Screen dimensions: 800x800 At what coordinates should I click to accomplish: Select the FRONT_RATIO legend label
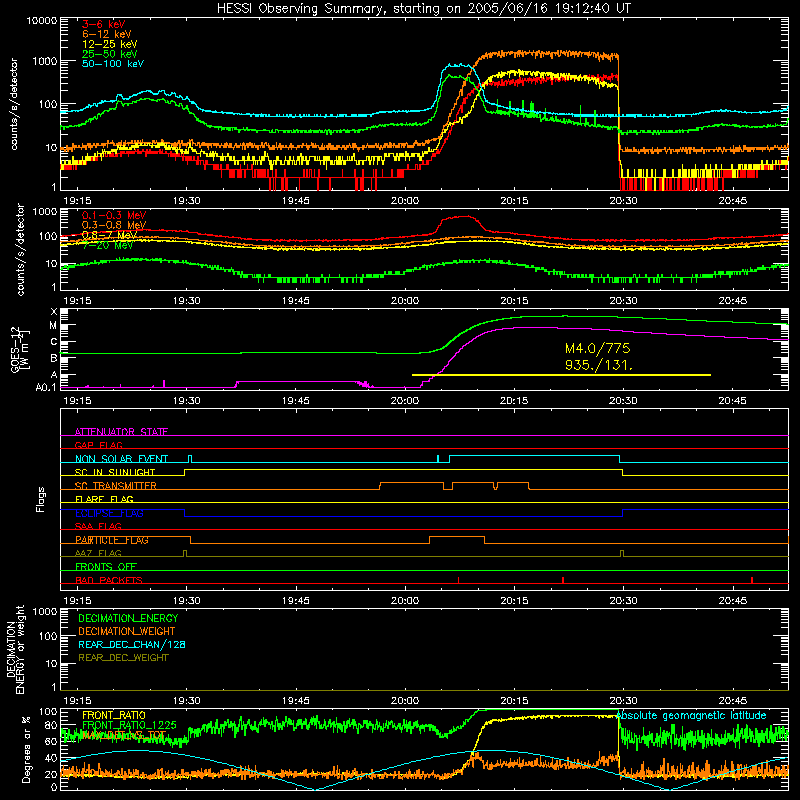(x=114, y=715)
